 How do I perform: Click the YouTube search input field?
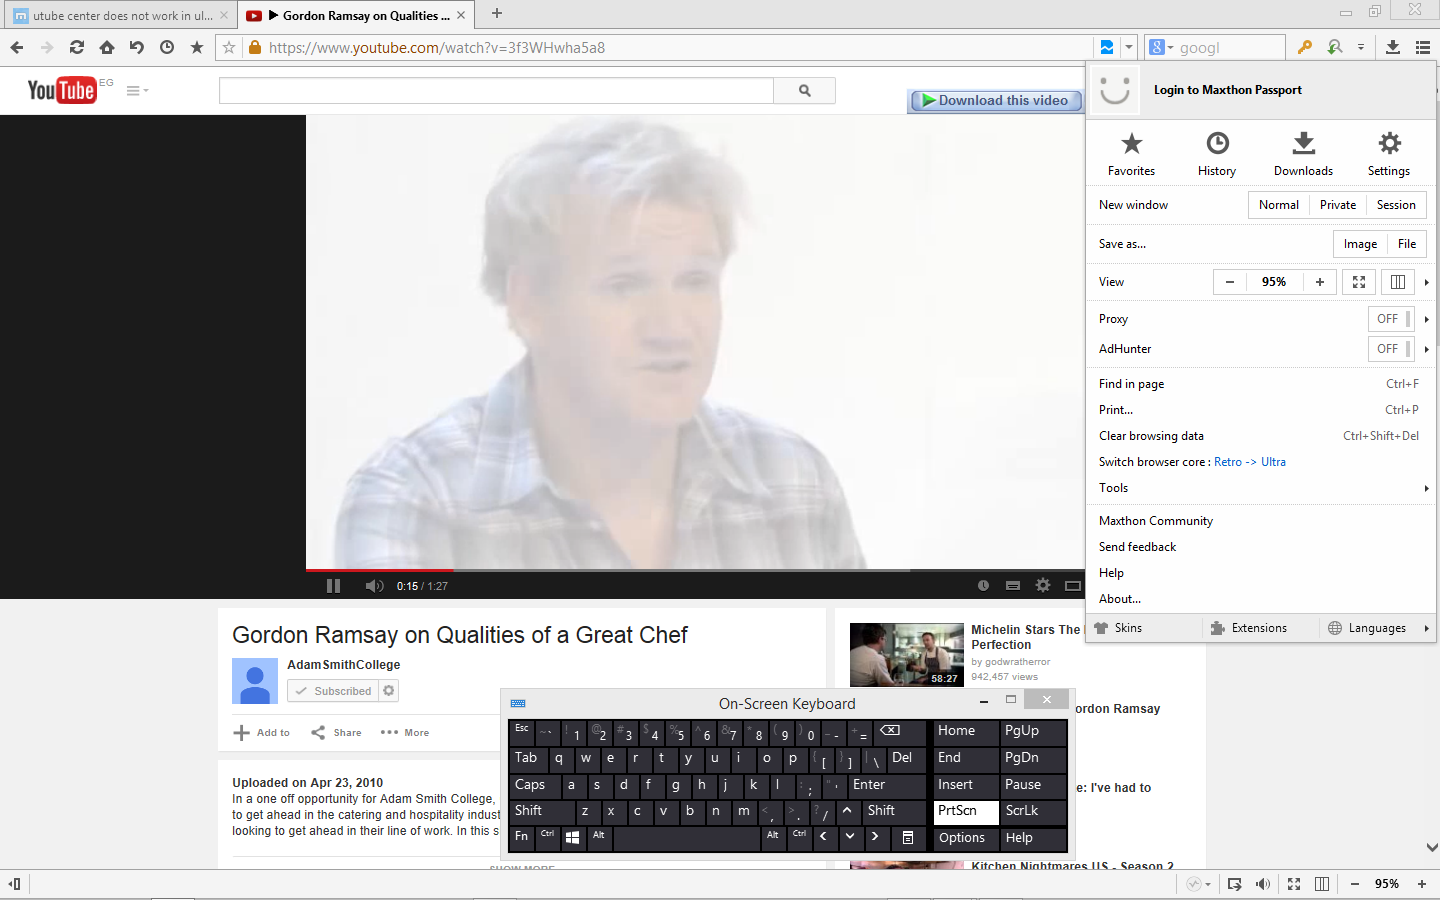[x=496, y=90]
